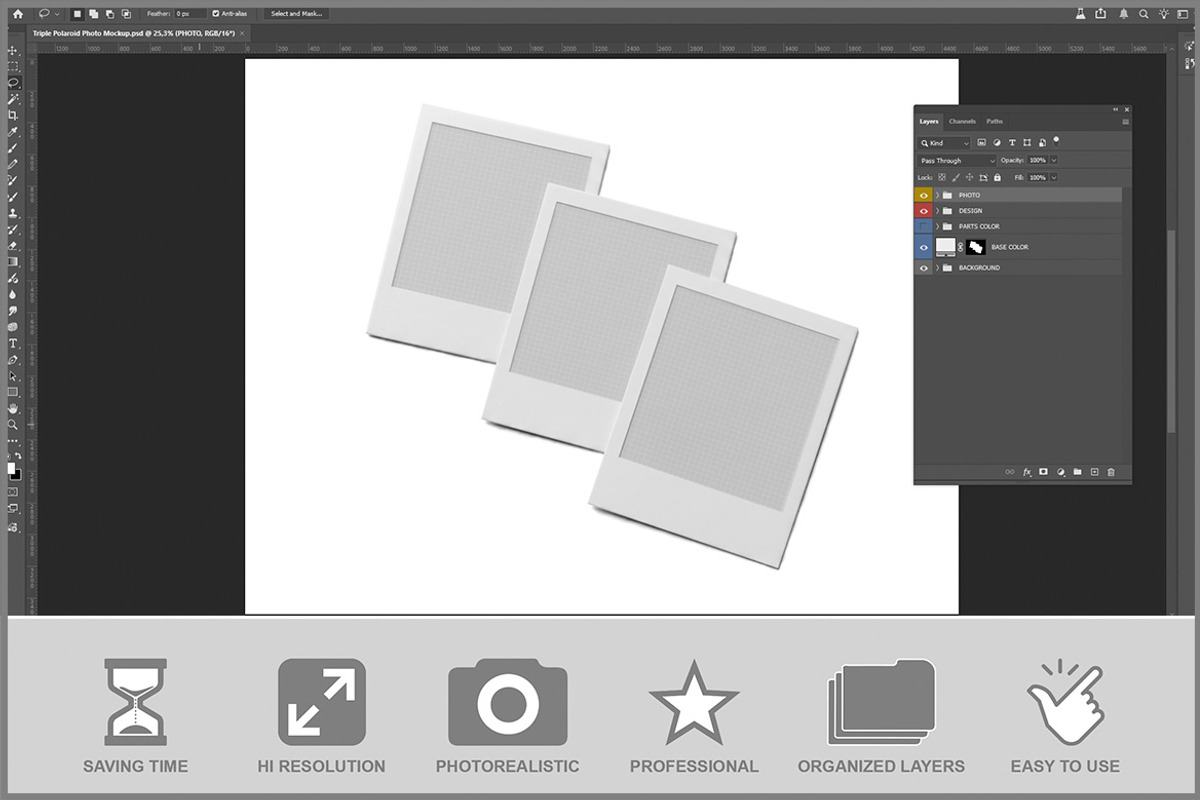Expand the DESIGN group
1200x800 pixels.
[937, 211]
